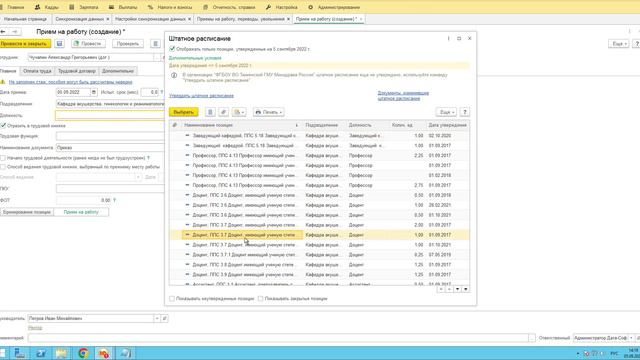Click the open-link icon next to Руководитель field

(x=164, y=318)
